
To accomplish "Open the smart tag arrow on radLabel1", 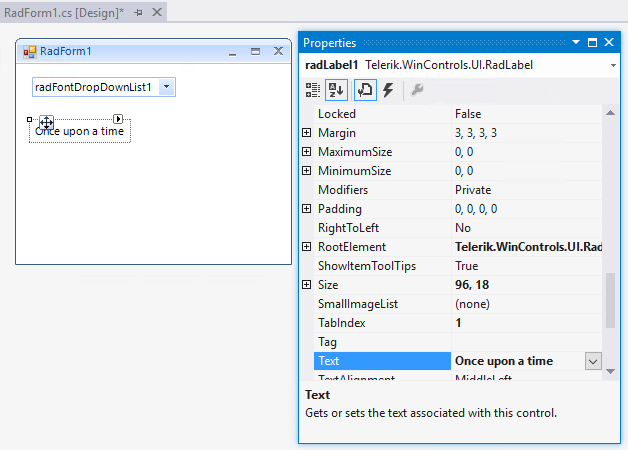I will point(118,119).
